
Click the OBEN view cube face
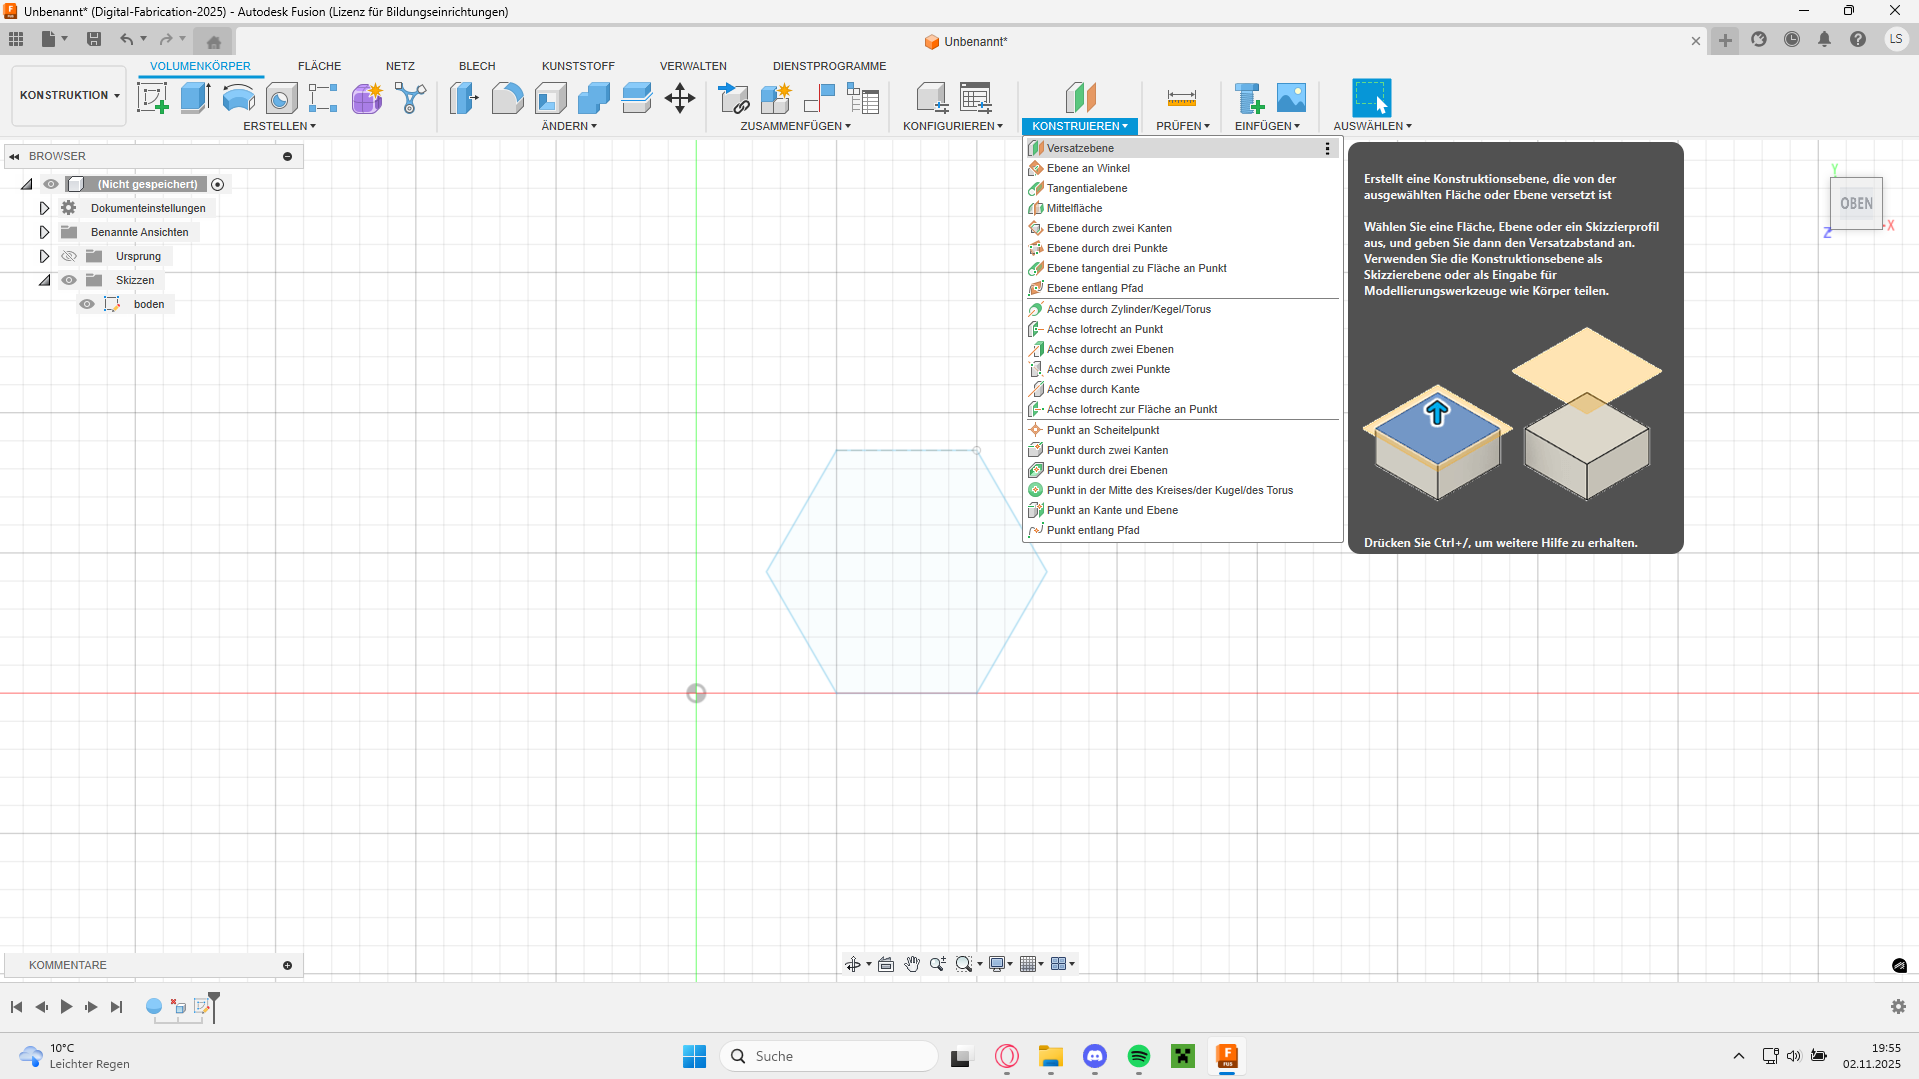tap(1856, 203)
